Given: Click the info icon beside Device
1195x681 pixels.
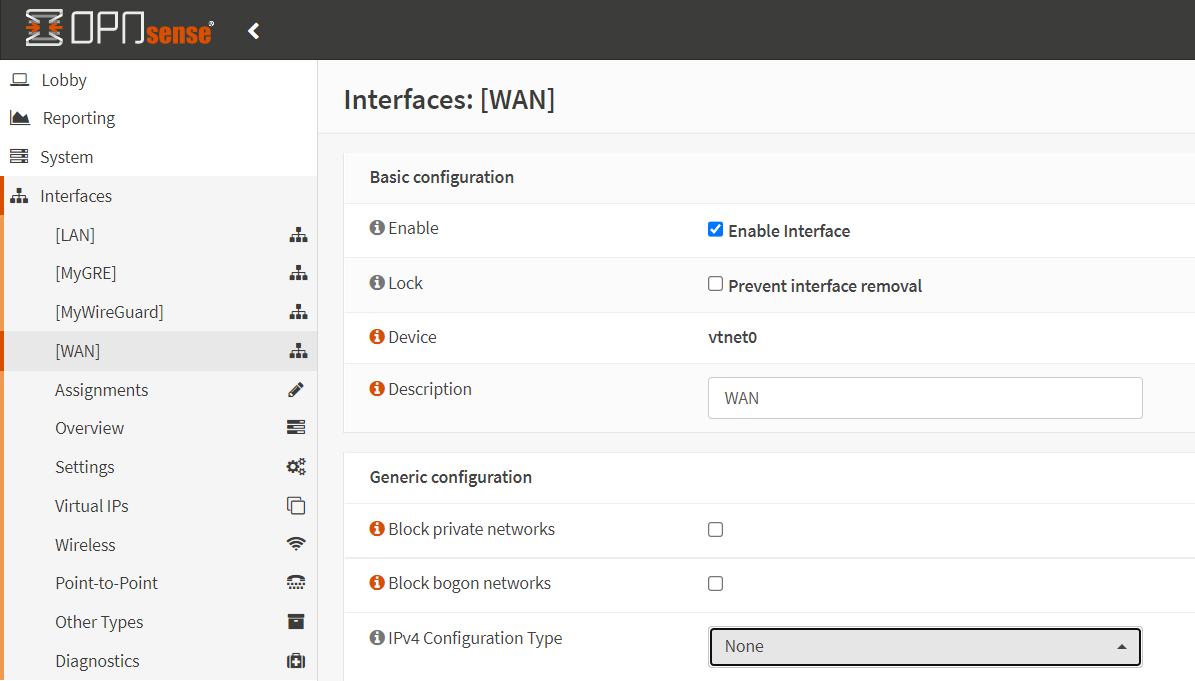Looking at the screenshot, I should (x=377, y=337).
